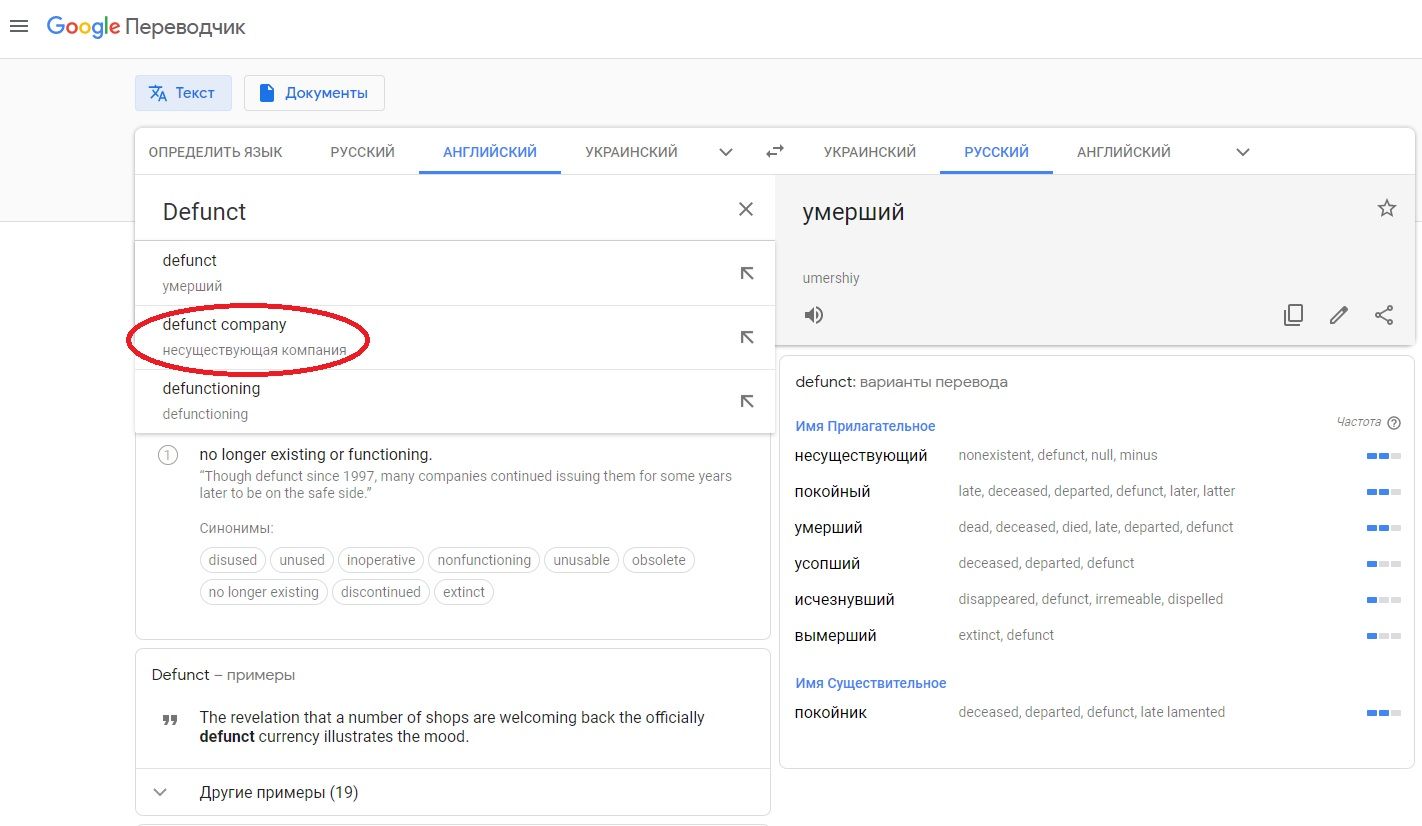
Task: Save translation with star icon
Action: click(1386, 208)
